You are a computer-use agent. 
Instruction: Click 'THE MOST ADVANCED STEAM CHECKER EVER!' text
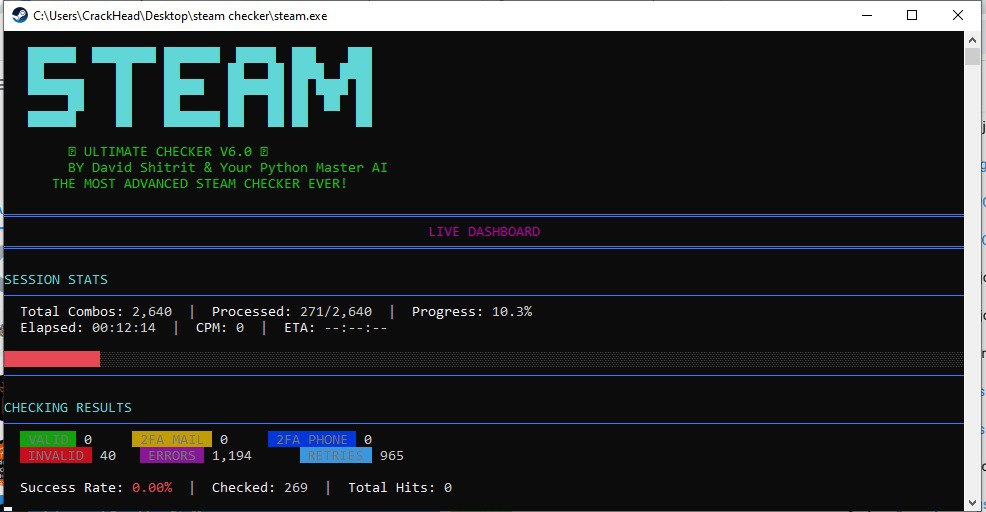click(x=199, y=184)
